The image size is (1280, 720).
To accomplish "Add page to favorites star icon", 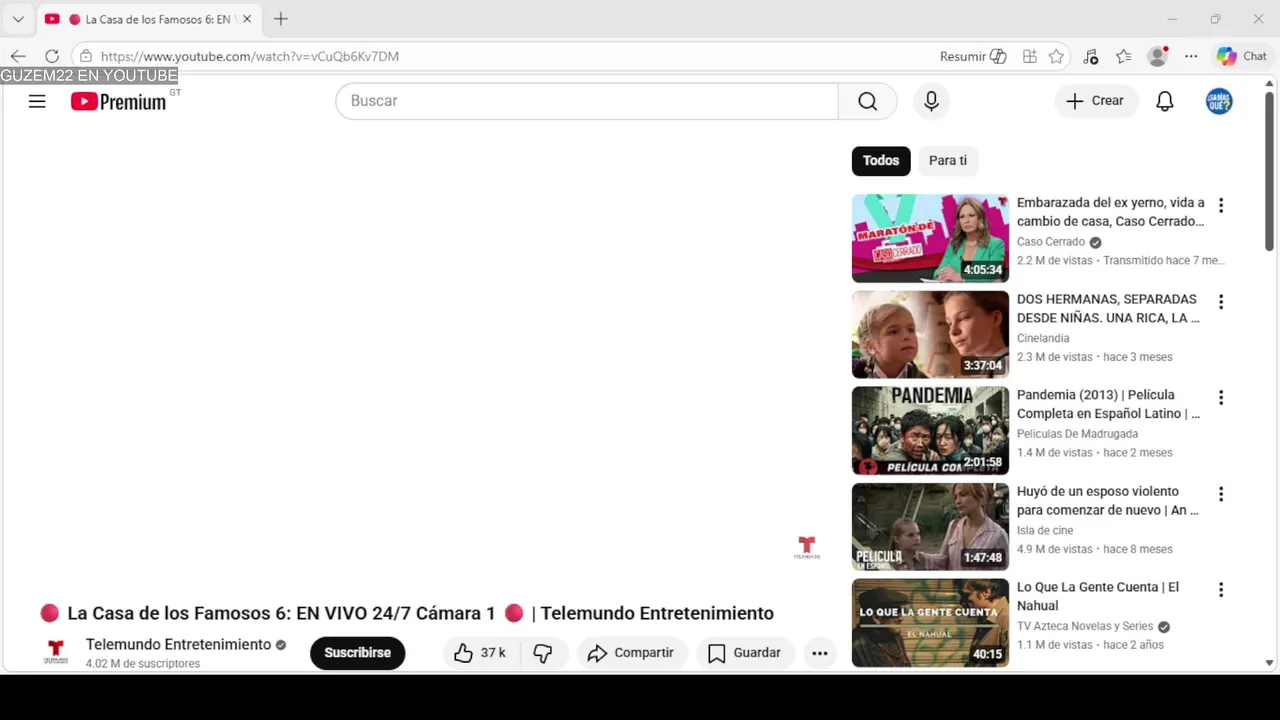I will [x=1056, y=56].
